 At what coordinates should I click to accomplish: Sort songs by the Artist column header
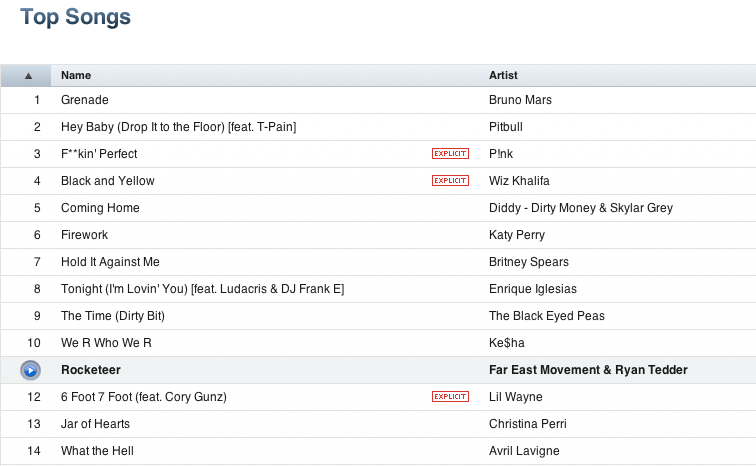[503, 75]
